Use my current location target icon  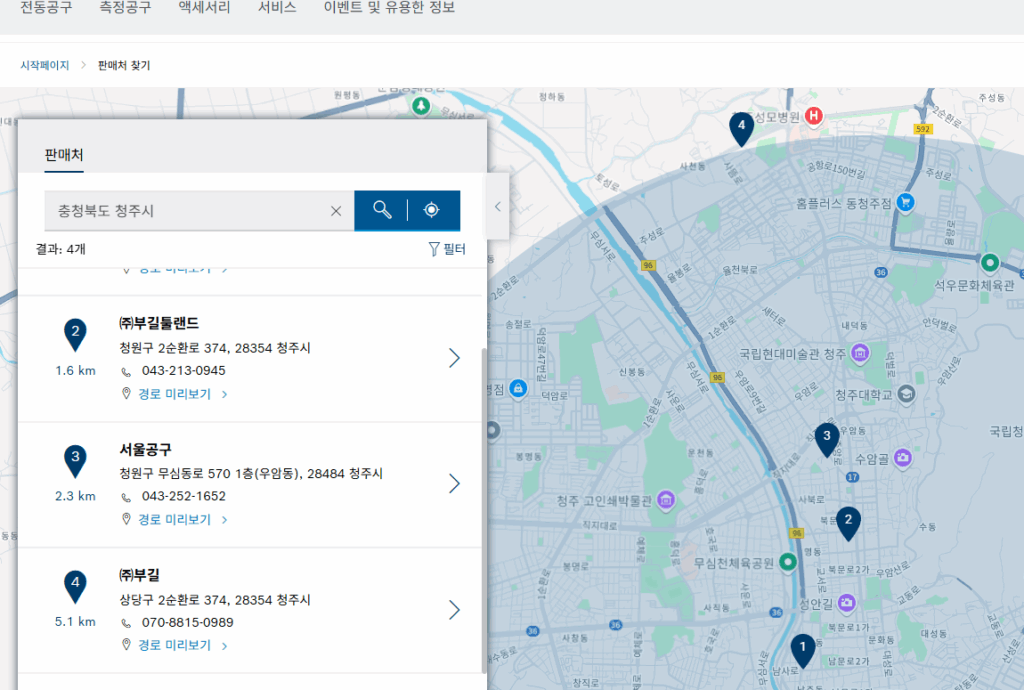pyautogui.click(x=431, y=210)
